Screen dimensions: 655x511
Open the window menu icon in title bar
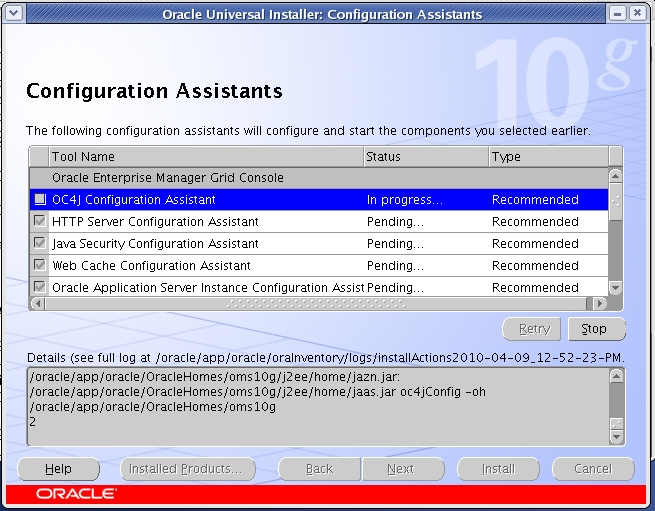(x=13, y=14)
